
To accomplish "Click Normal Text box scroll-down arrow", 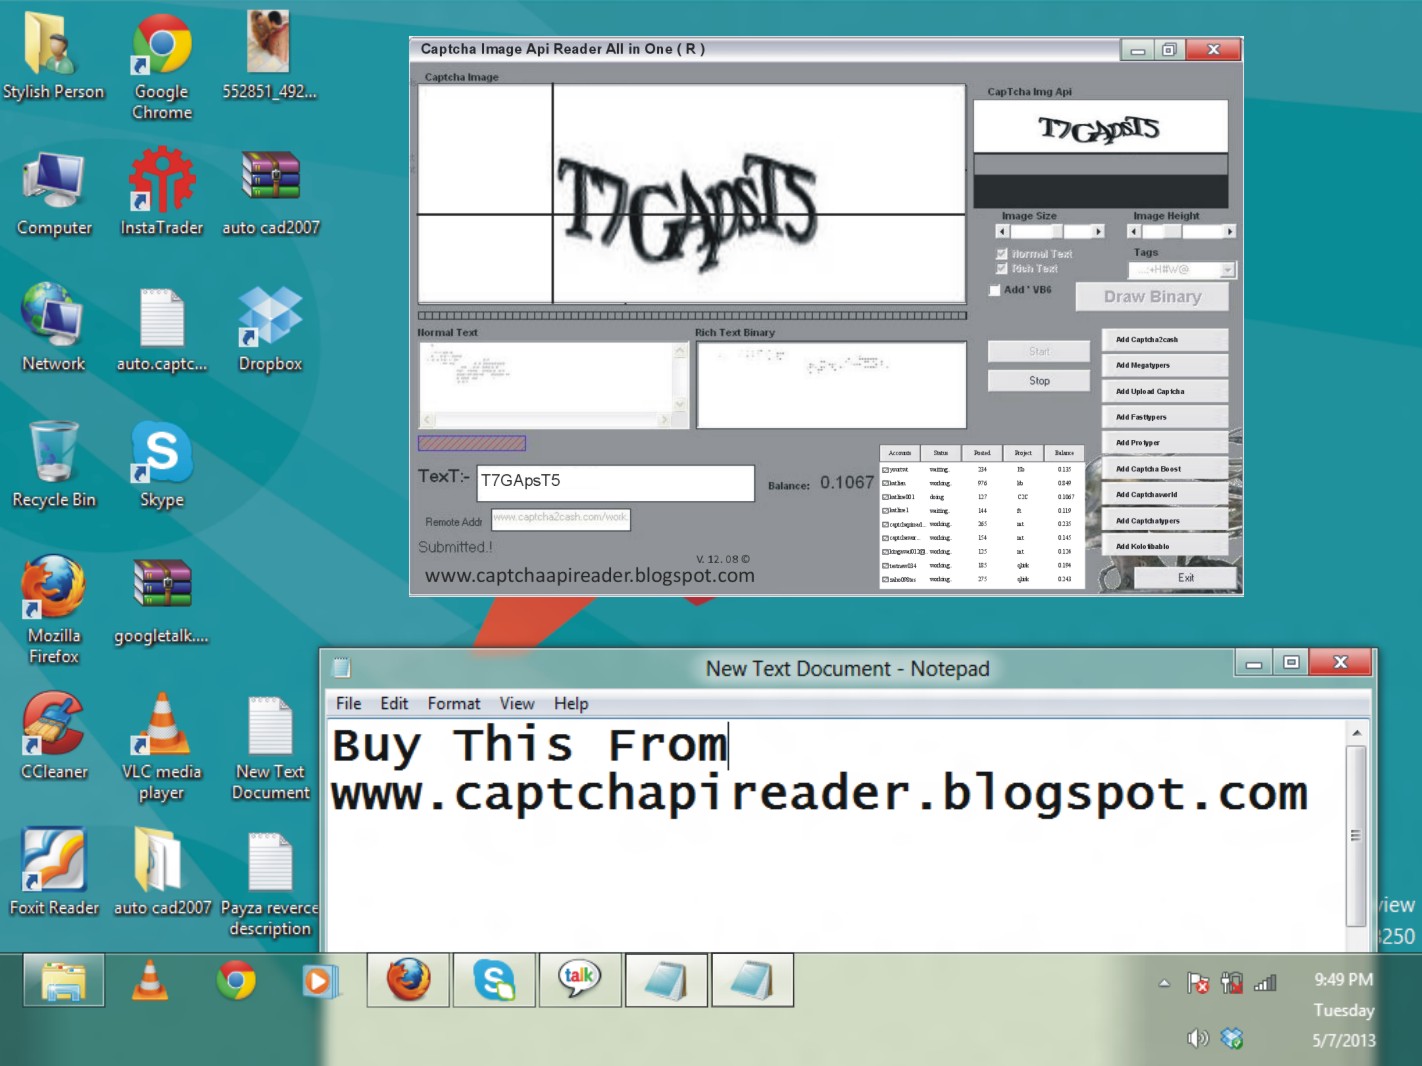I will pyautogui.click(x=680, y=405).
